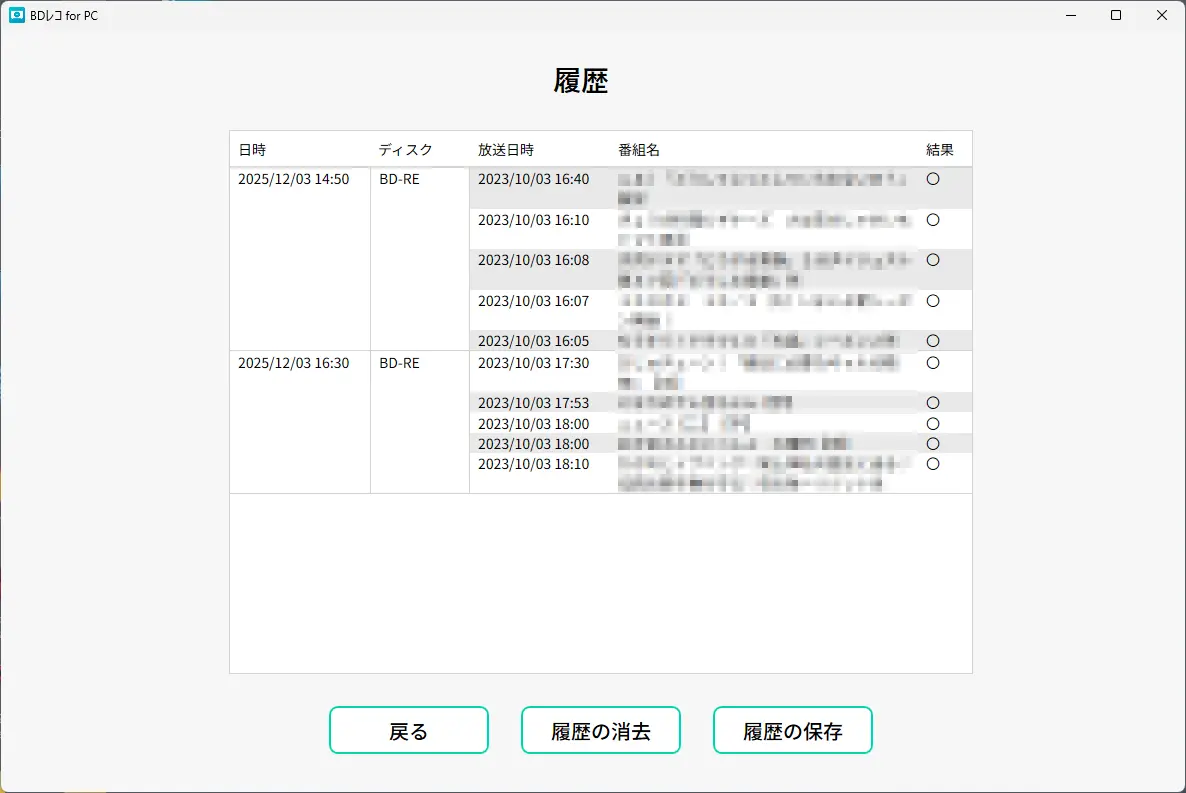Select the 2023/10/03 17:30 broadcast row
Image resolution: width=1186 pixels, height=793 pixels.
click(533, 364)
